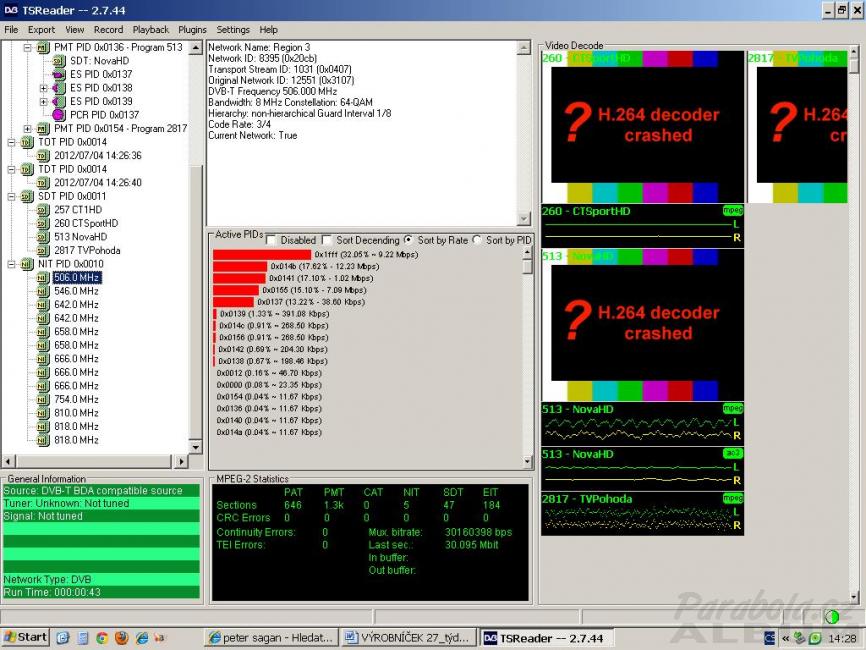Viewport: 866px width, 650px height.
Task: Click the TOT PID 0x0014 icon
Action: tap(27, 142)
